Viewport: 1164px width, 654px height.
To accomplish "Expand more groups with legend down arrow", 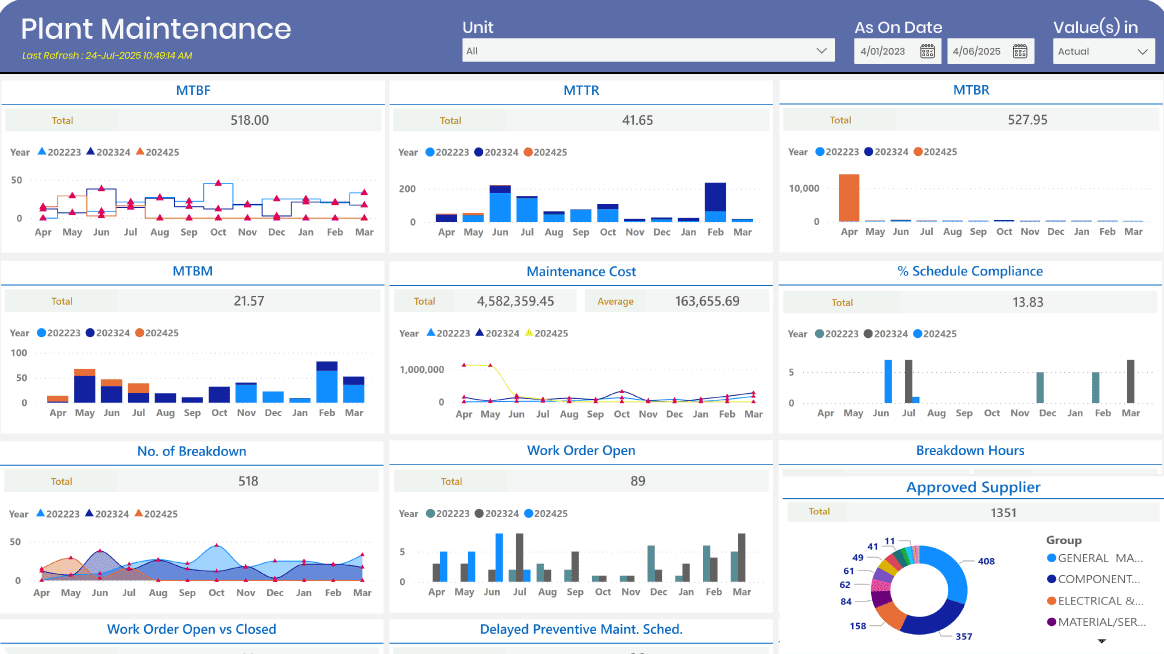I will (x=1102, y=641).
